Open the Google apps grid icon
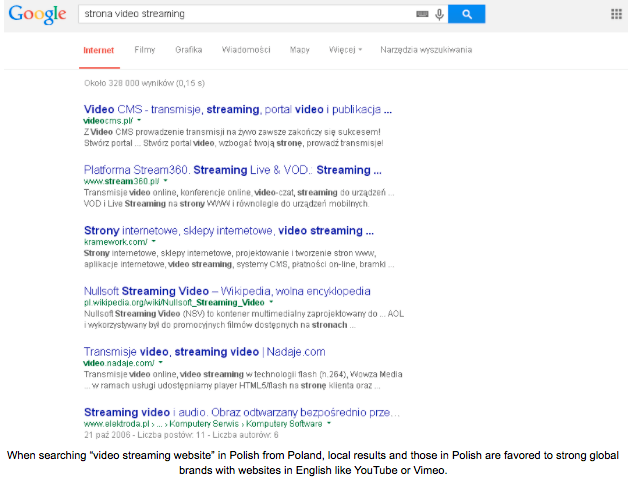This screenshot has width=630, height=481. pos(616,14)
